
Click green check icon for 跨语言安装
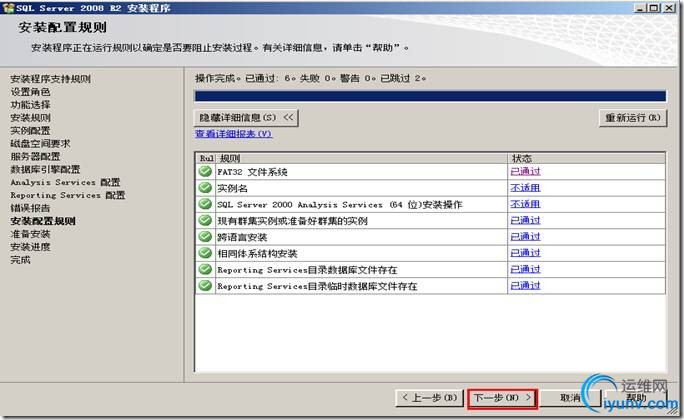(x=205, y=237)
